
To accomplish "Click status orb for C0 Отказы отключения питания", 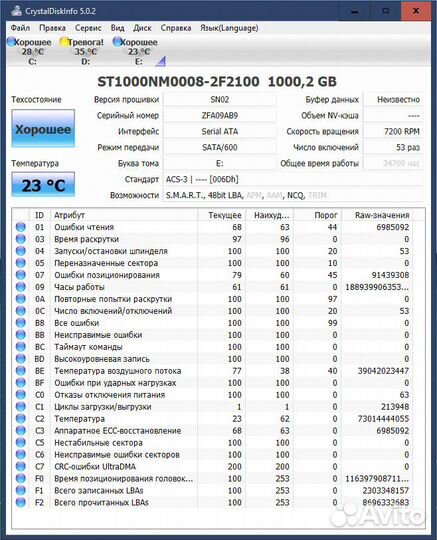I will (21, 395).
